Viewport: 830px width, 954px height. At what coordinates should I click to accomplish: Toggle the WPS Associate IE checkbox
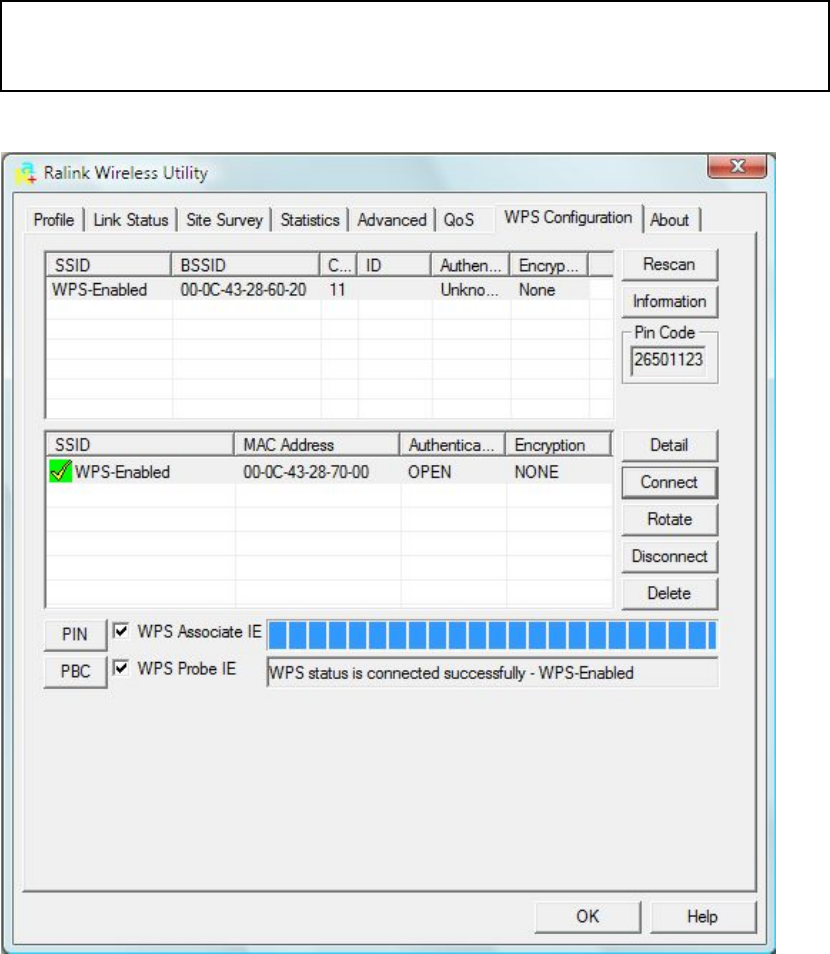(x=121, y=630)
